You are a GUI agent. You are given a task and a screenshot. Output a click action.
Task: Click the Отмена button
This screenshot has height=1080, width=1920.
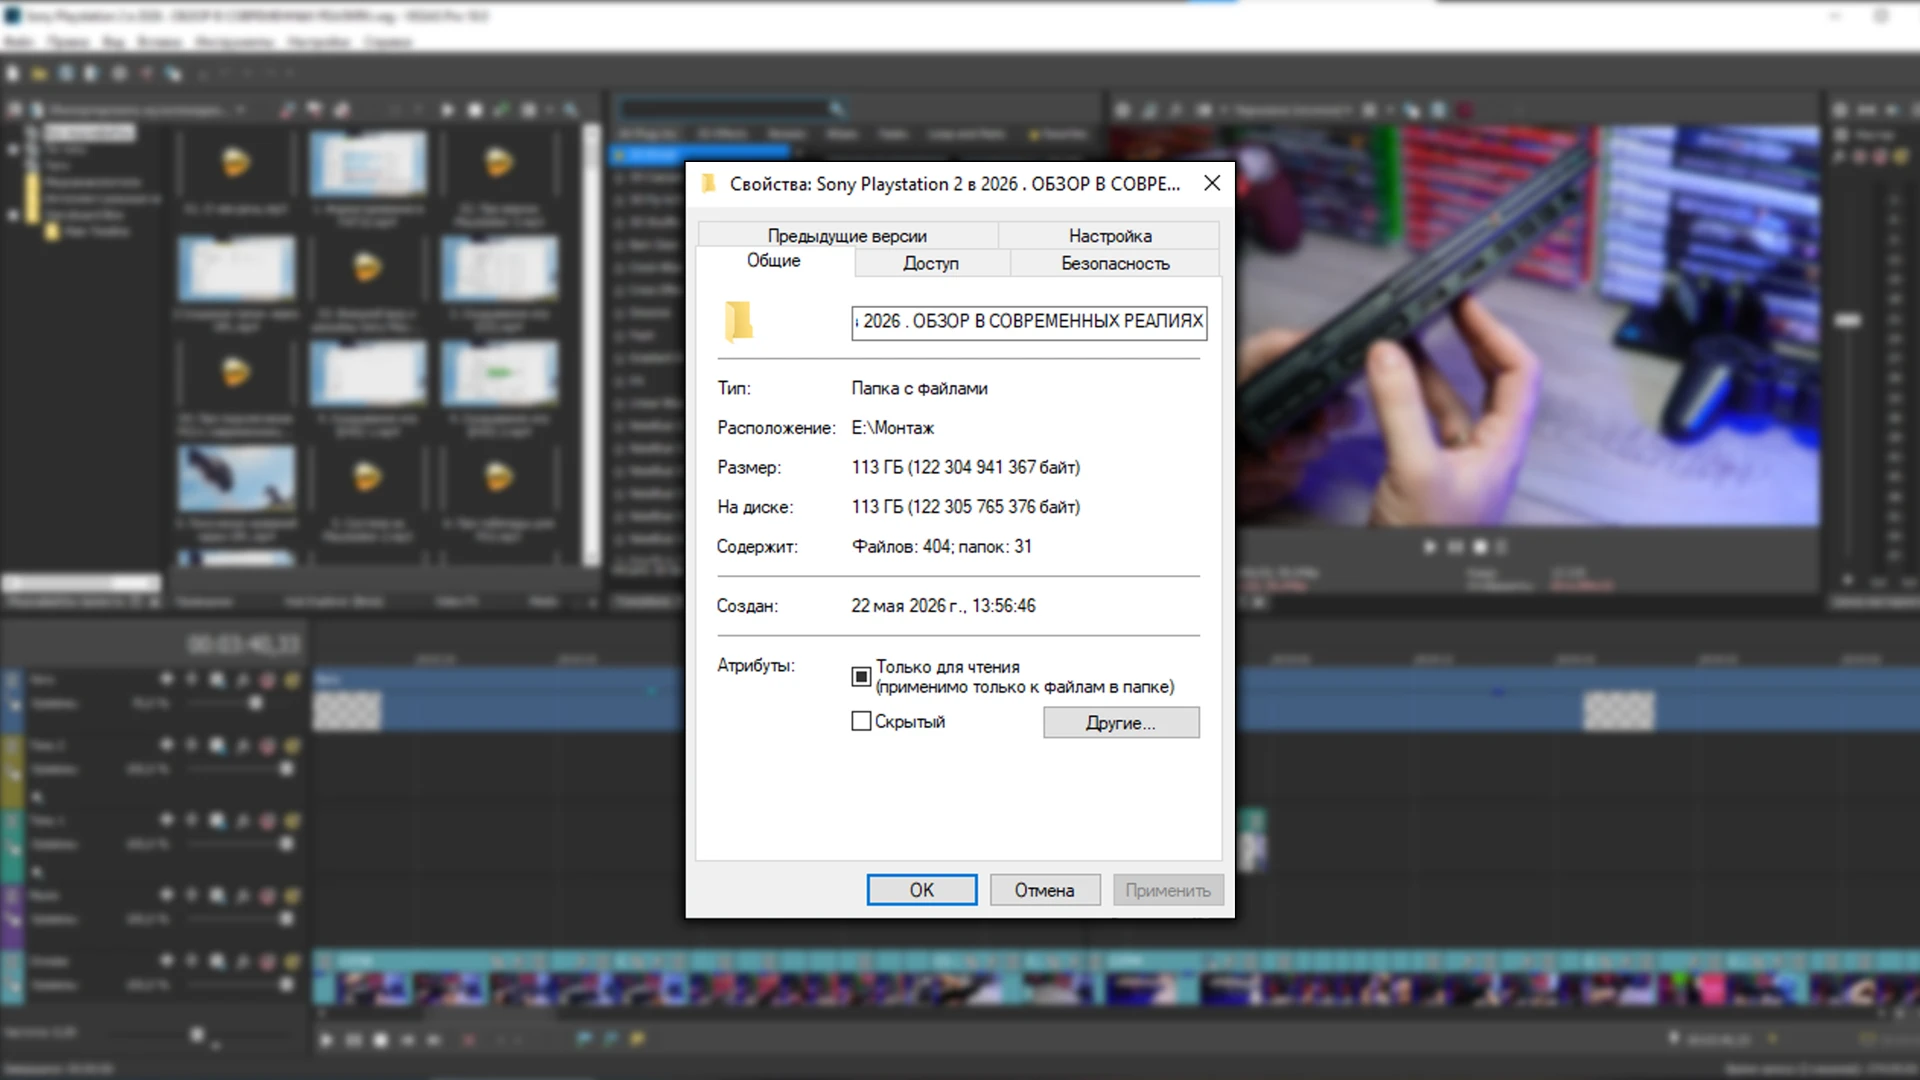point(1045,890)
